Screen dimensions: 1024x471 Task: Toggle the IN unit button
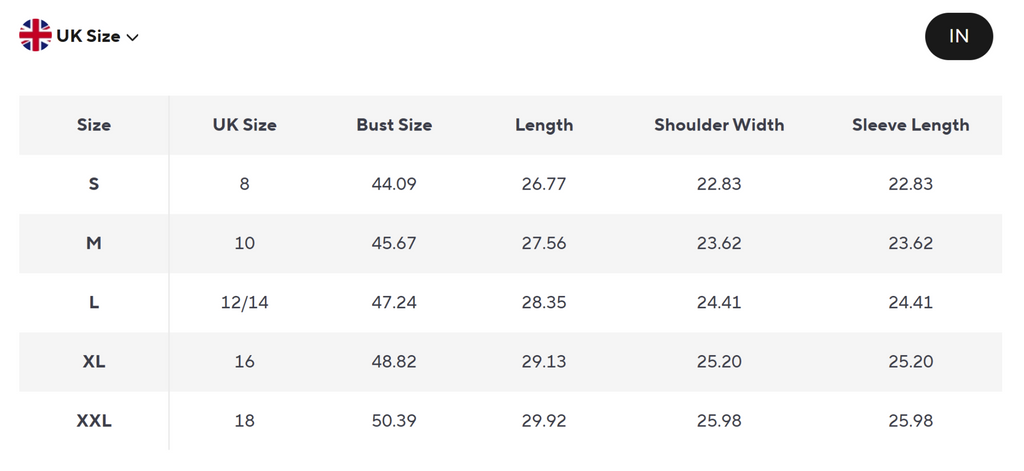tap(958, 36)
